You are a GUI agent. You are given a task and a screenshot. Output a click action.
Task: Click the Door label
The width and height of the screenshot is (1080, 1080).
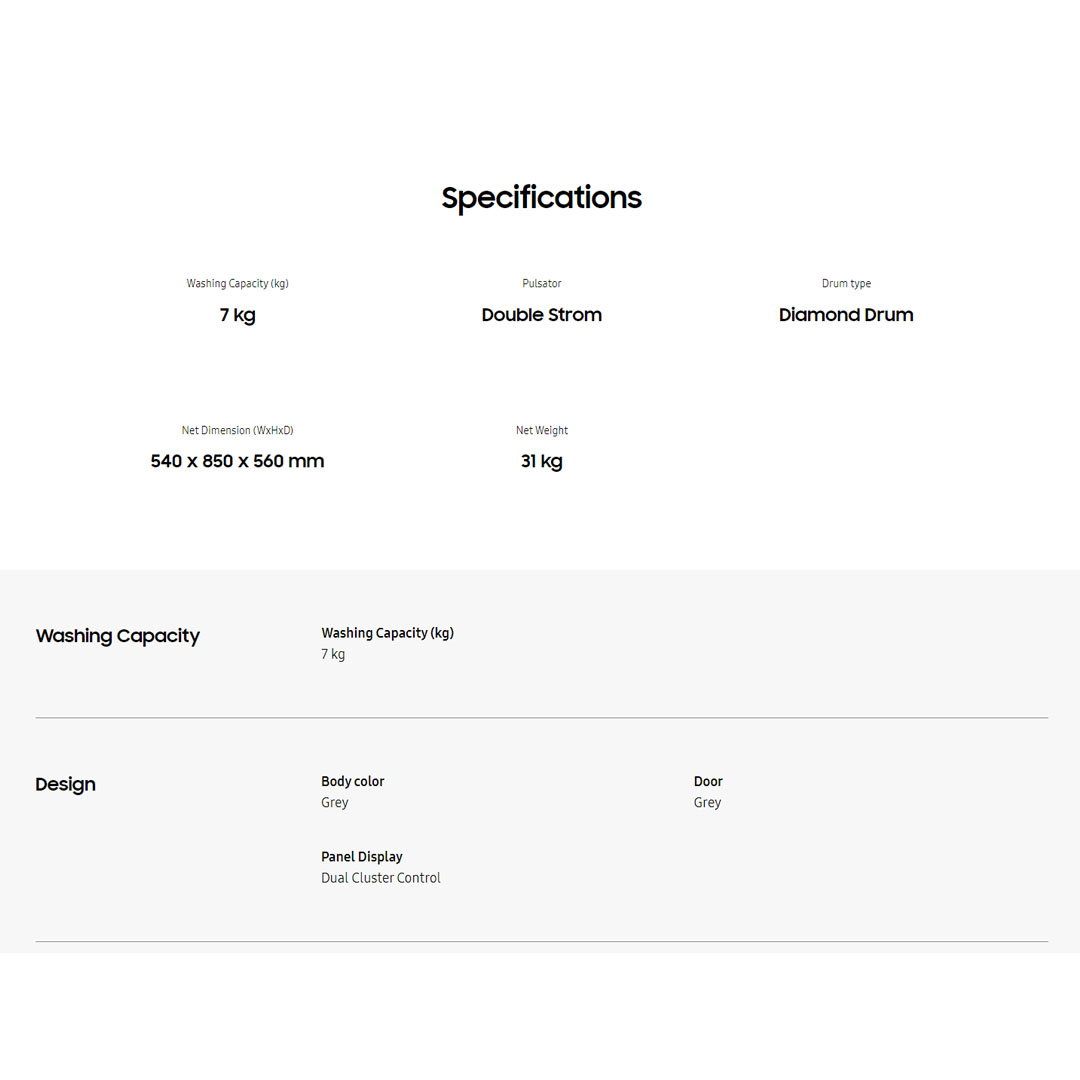tap(708, 782)
